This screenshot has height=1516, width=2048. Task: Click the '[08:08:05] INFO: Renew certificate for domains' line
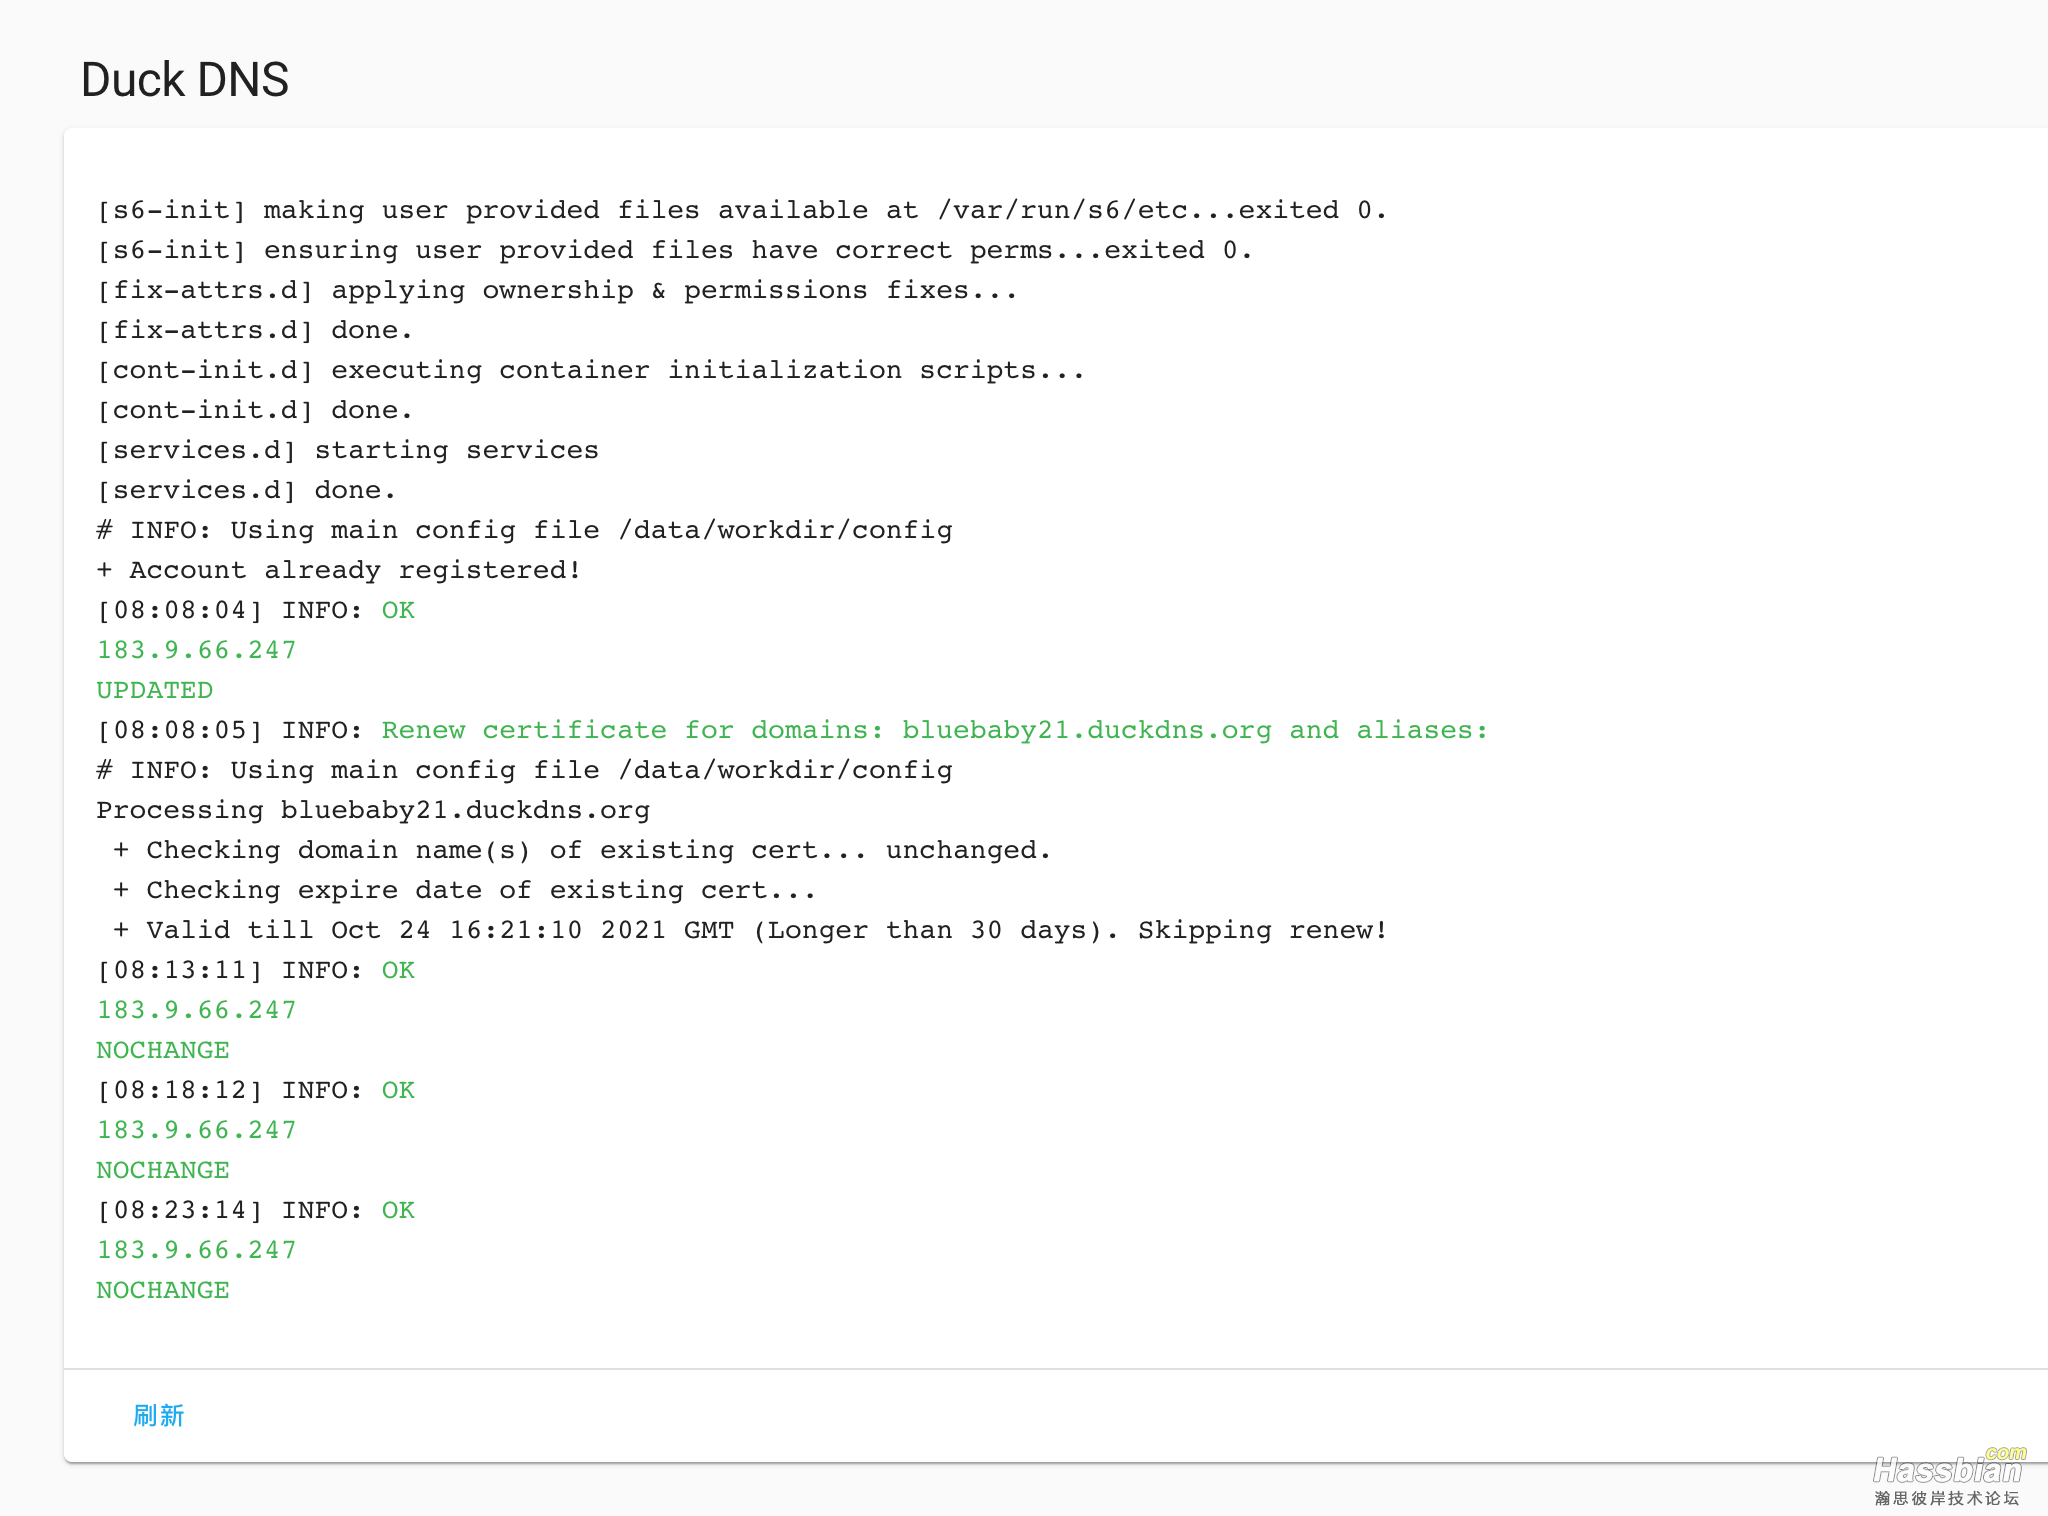792,730
